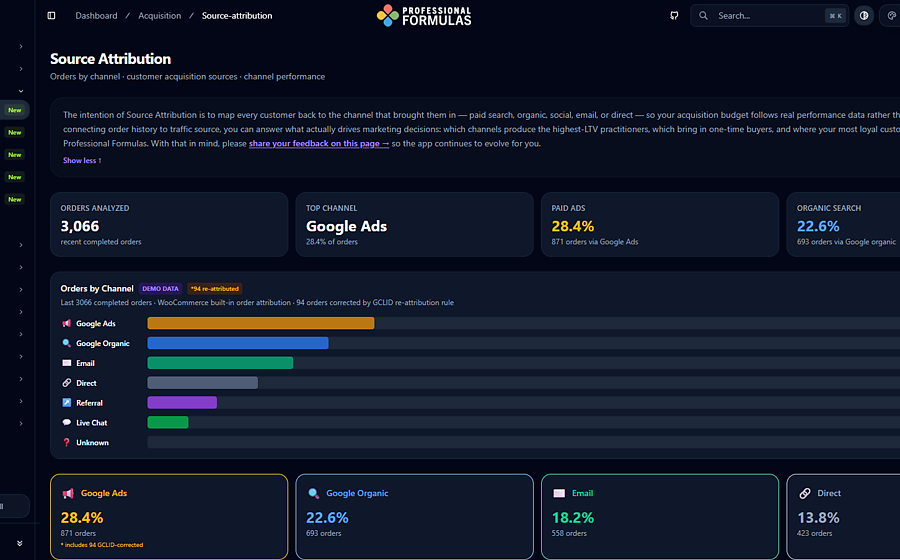
Task: Click 'includes 94 GCLID-corrected' note
Action: point(102,545)
